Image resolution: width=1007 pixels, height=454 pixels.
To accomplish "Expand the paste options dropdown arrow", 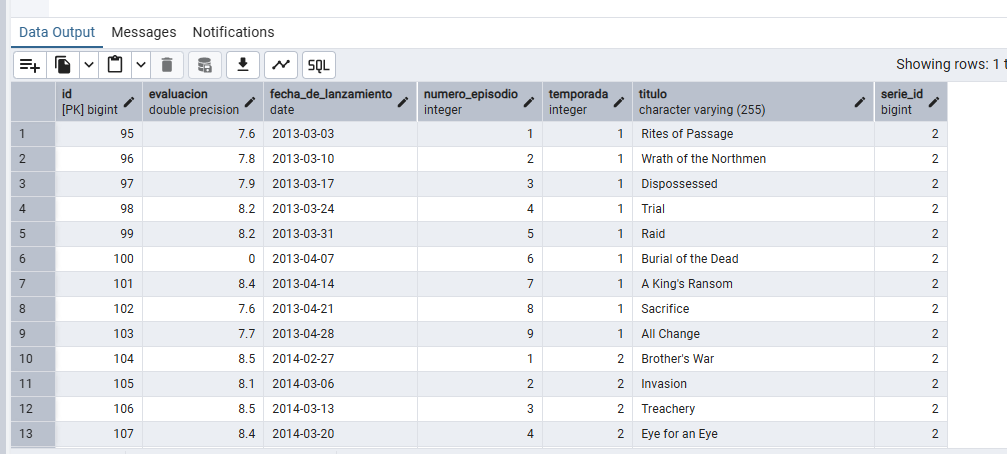I will [x=141, y=65].
